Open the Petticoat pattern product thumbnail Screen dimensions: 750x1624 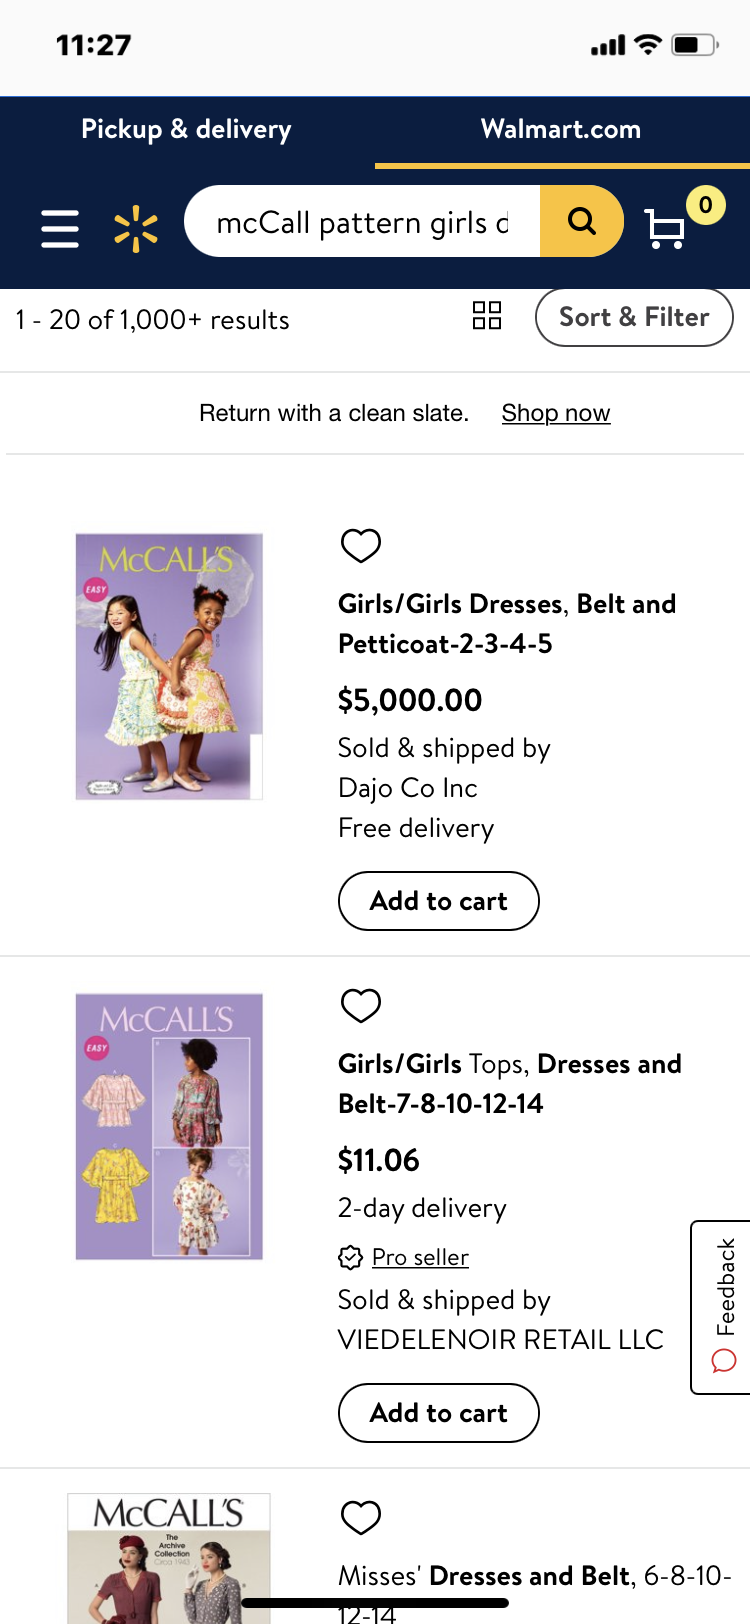click(169, 666)
